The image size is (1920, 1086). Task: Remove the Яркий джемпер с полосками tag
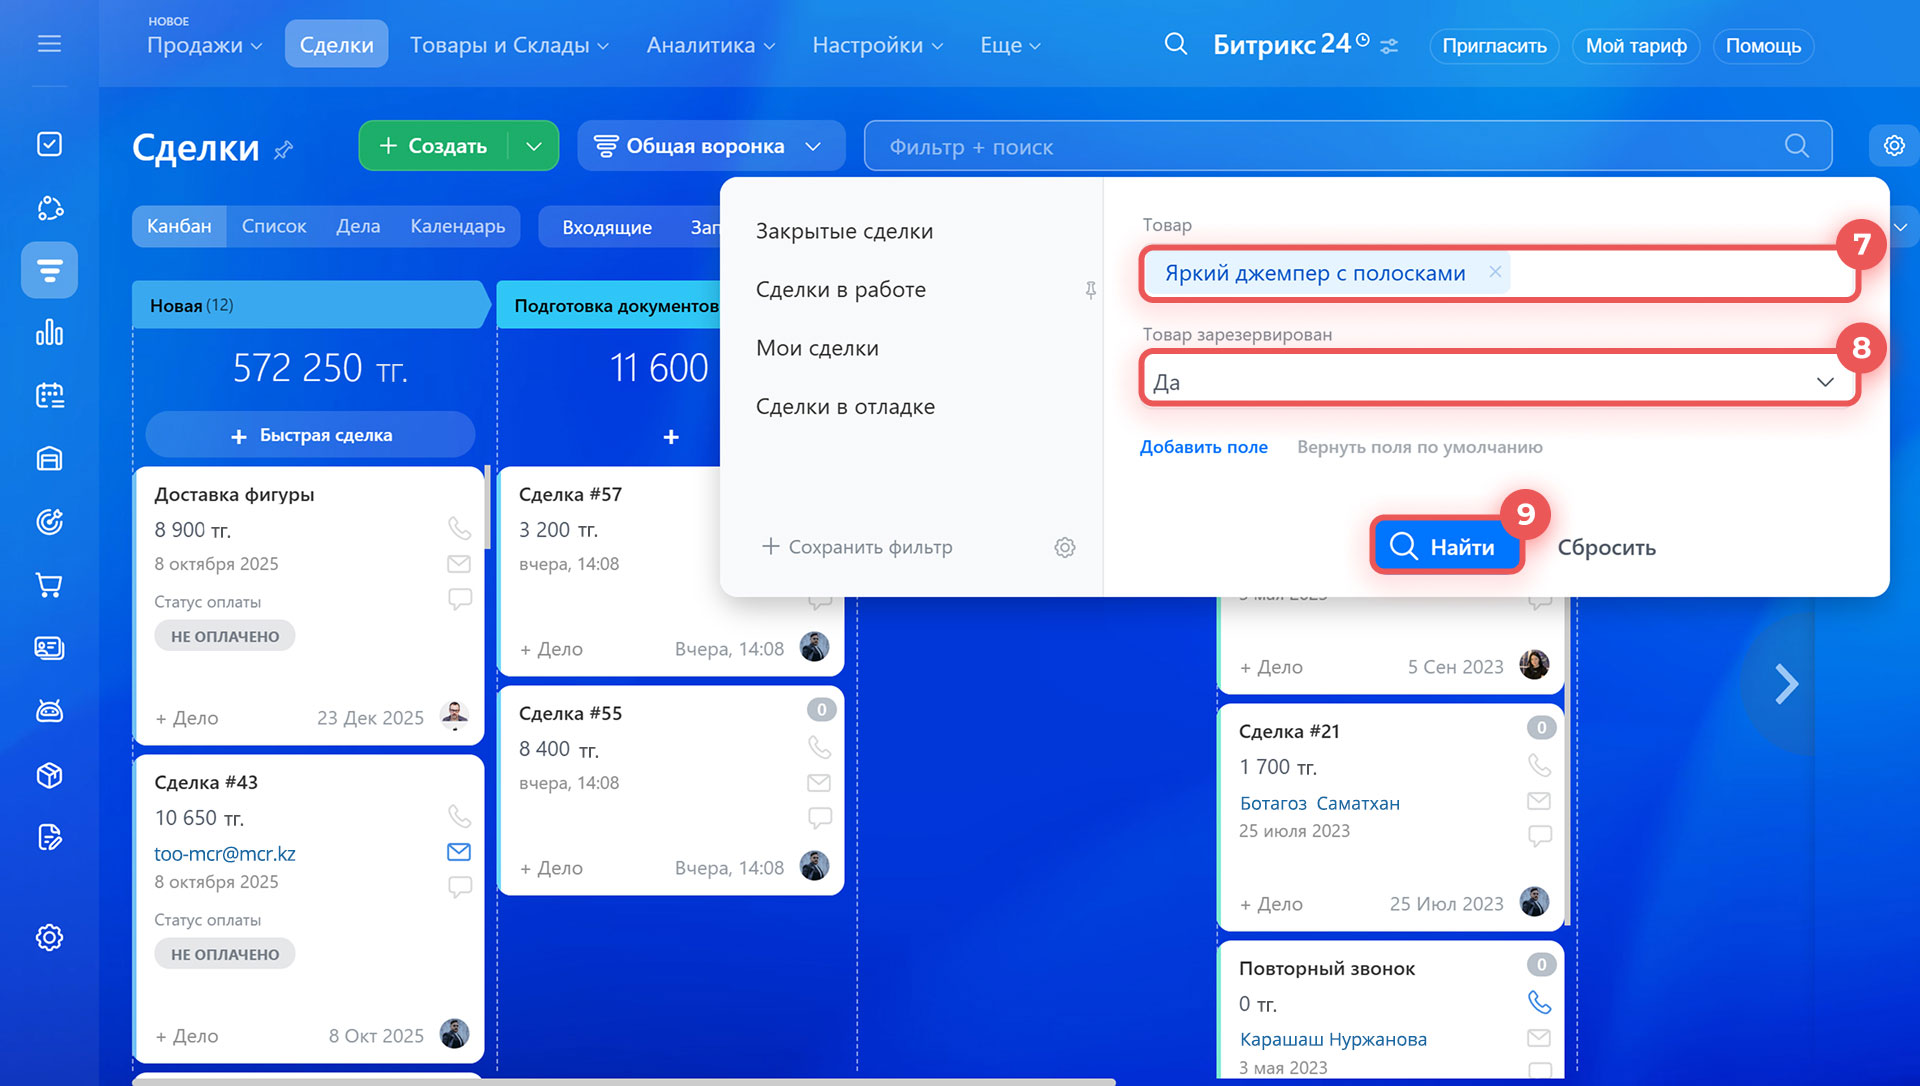tap(1495, 272)
